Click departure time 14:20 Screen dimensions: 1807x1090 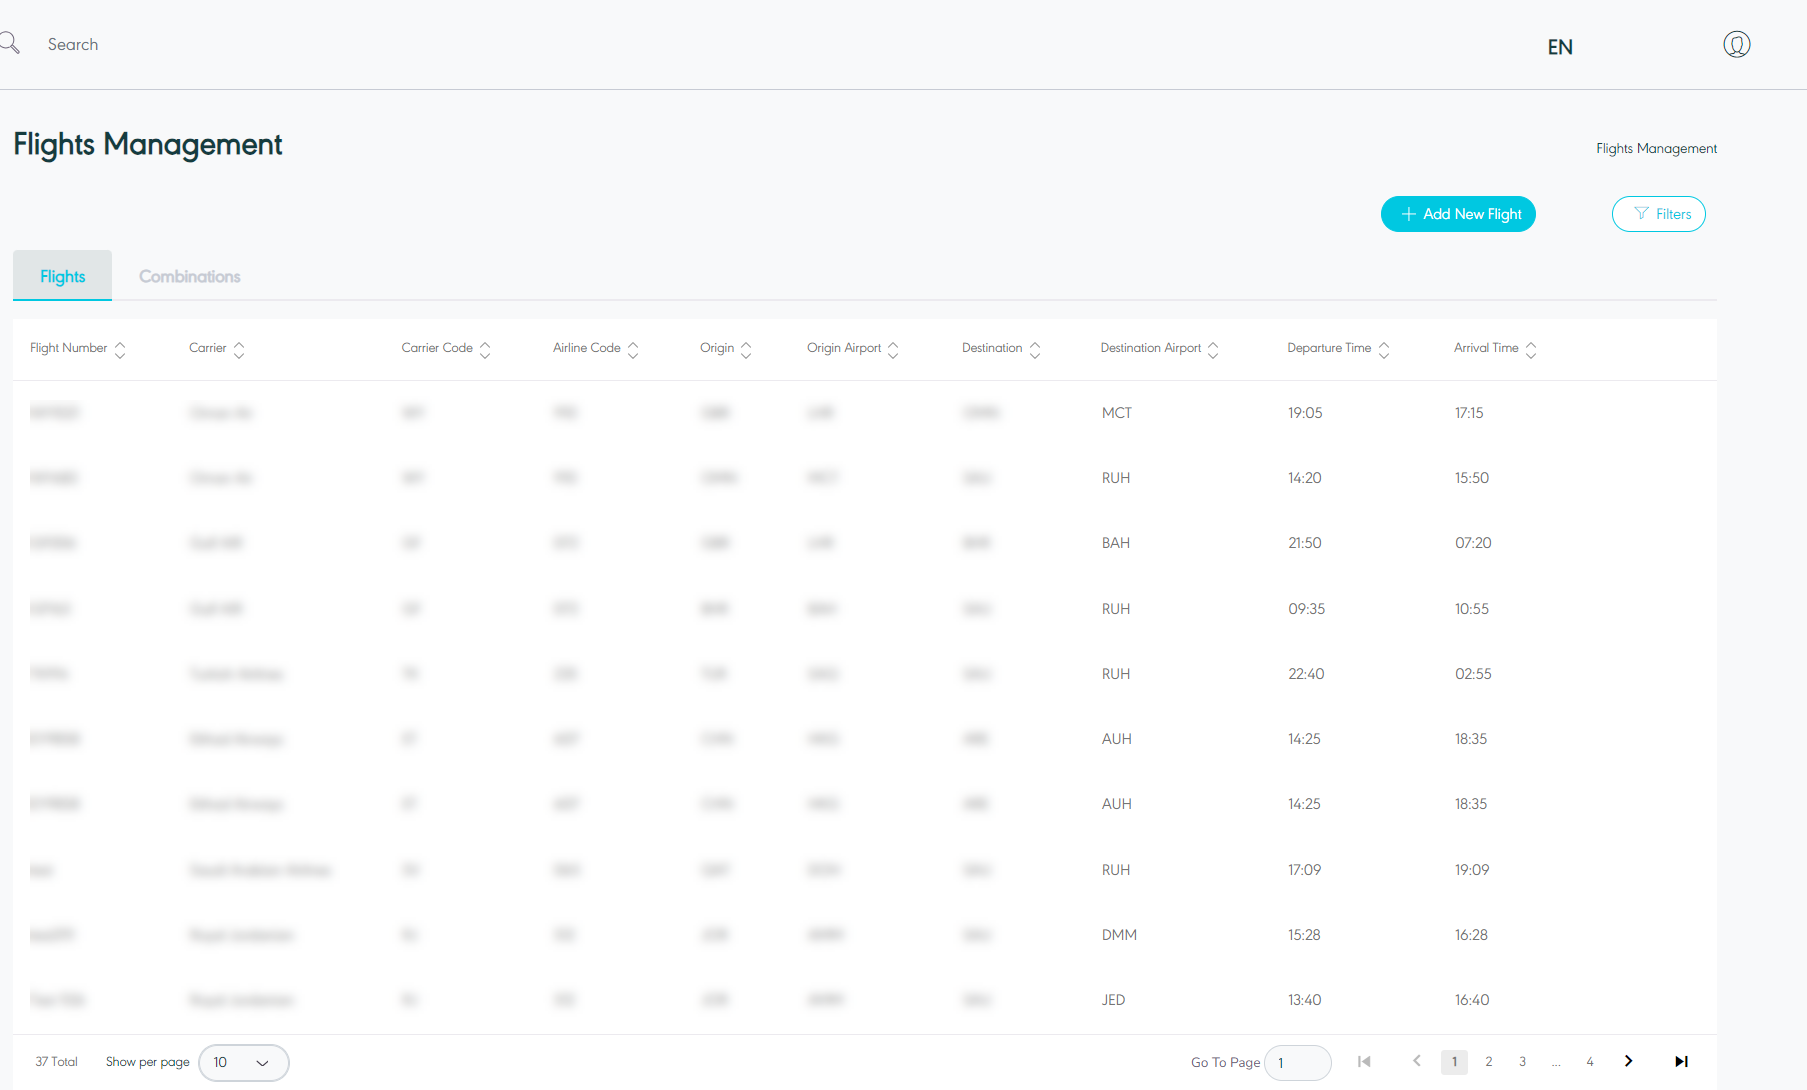click(1305, 478)
